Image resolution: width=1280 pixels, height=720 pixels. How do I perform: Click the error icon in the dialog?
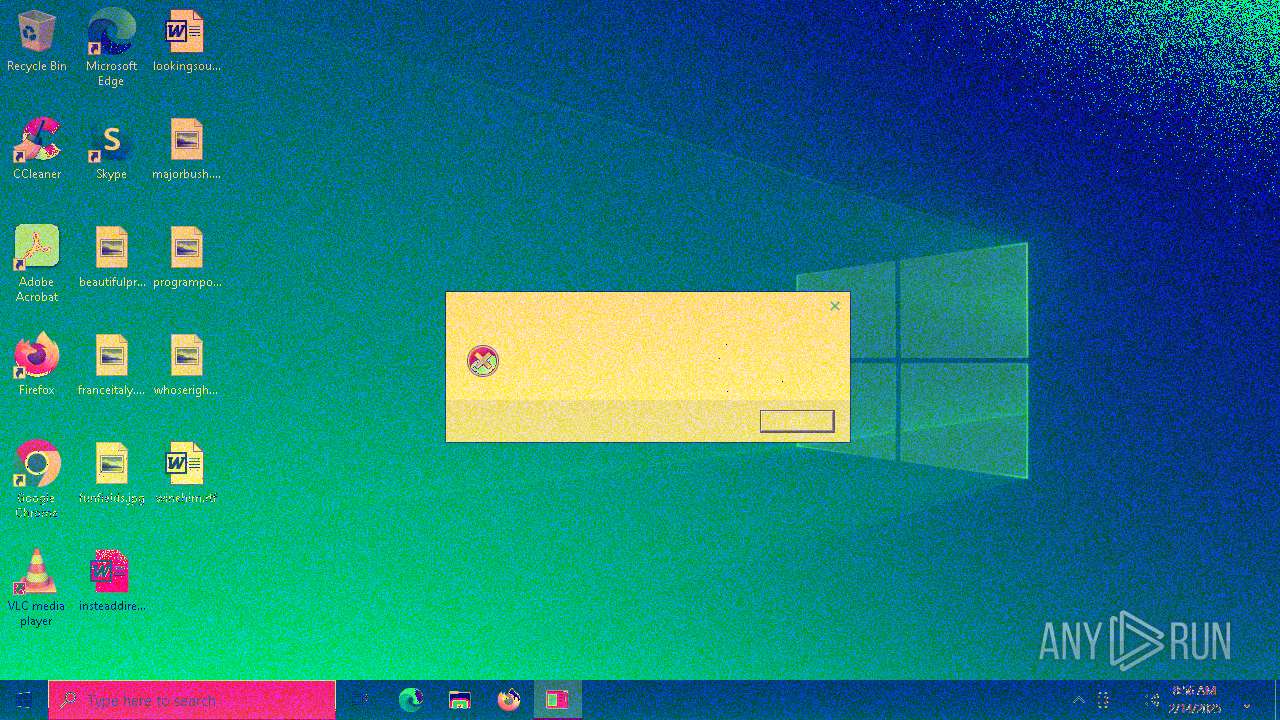483,361
